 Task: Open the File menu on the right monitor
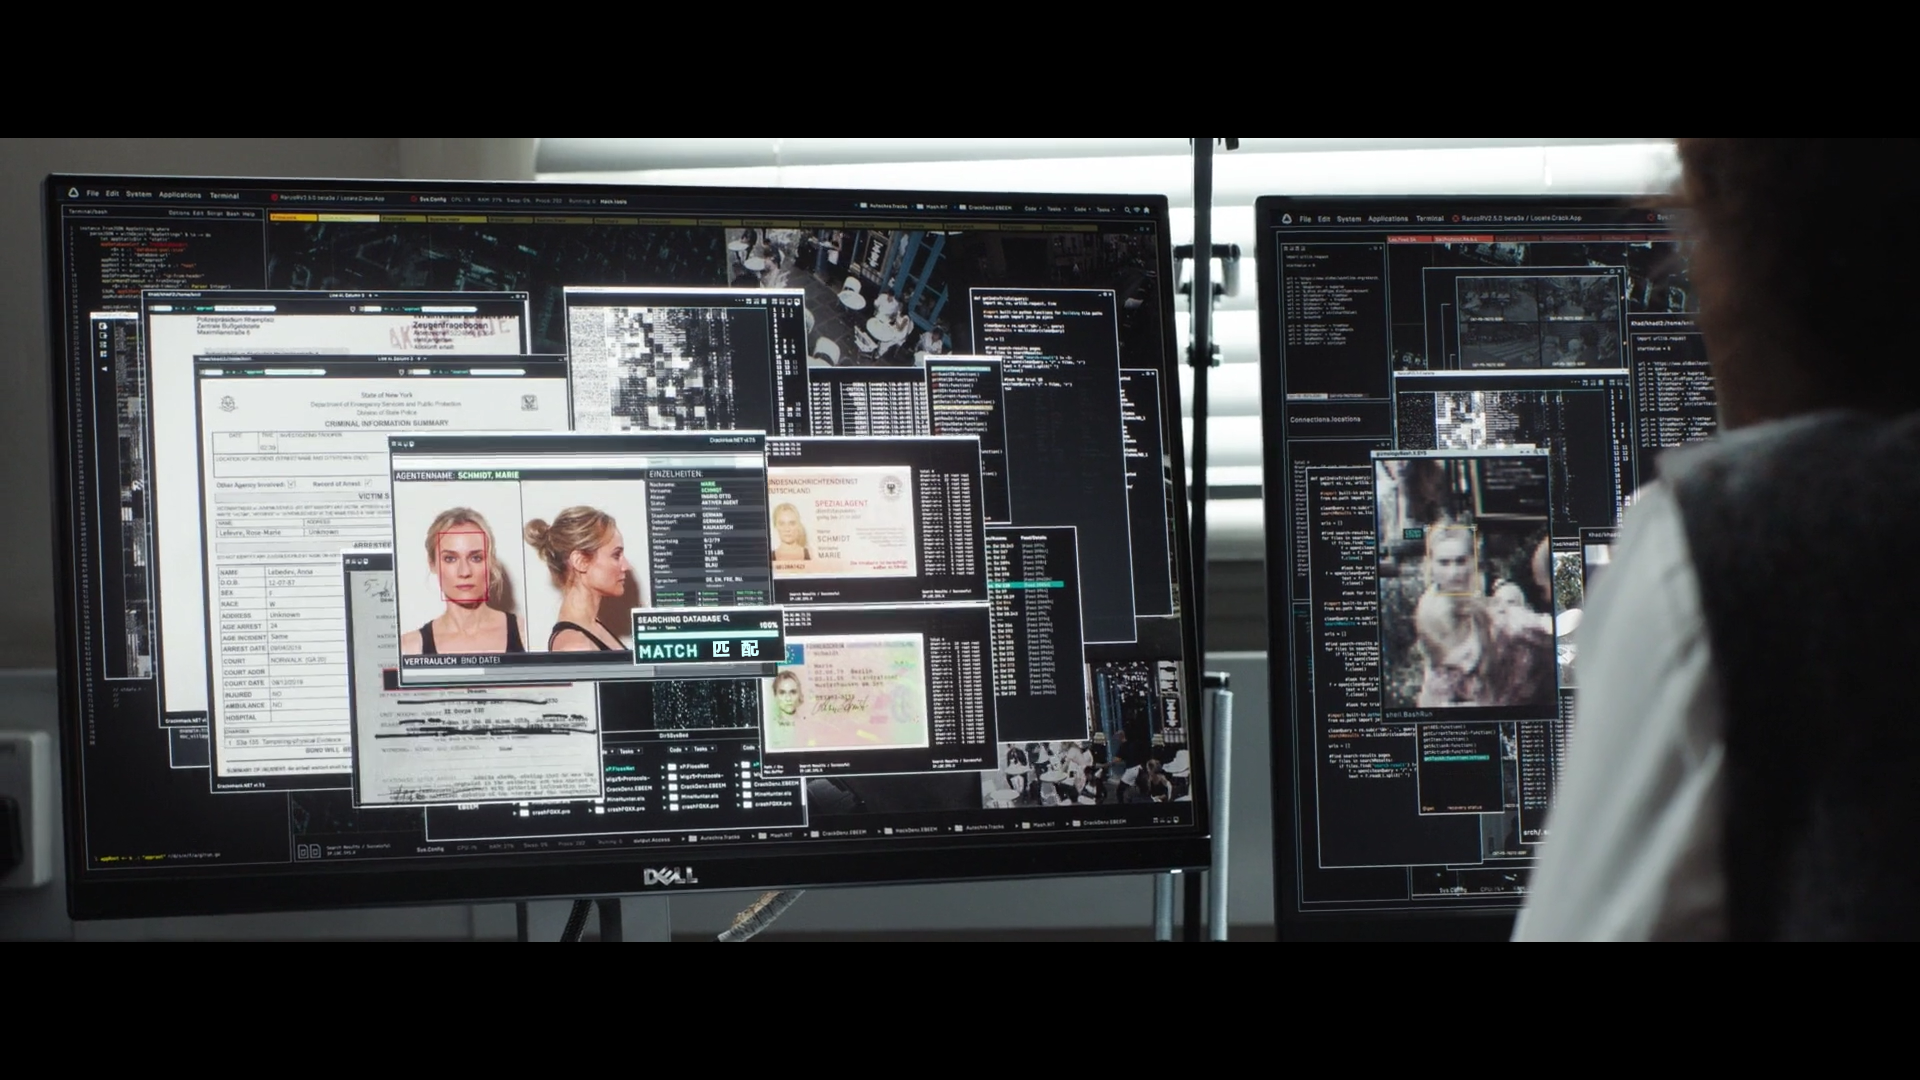(x=1305, y=218)
